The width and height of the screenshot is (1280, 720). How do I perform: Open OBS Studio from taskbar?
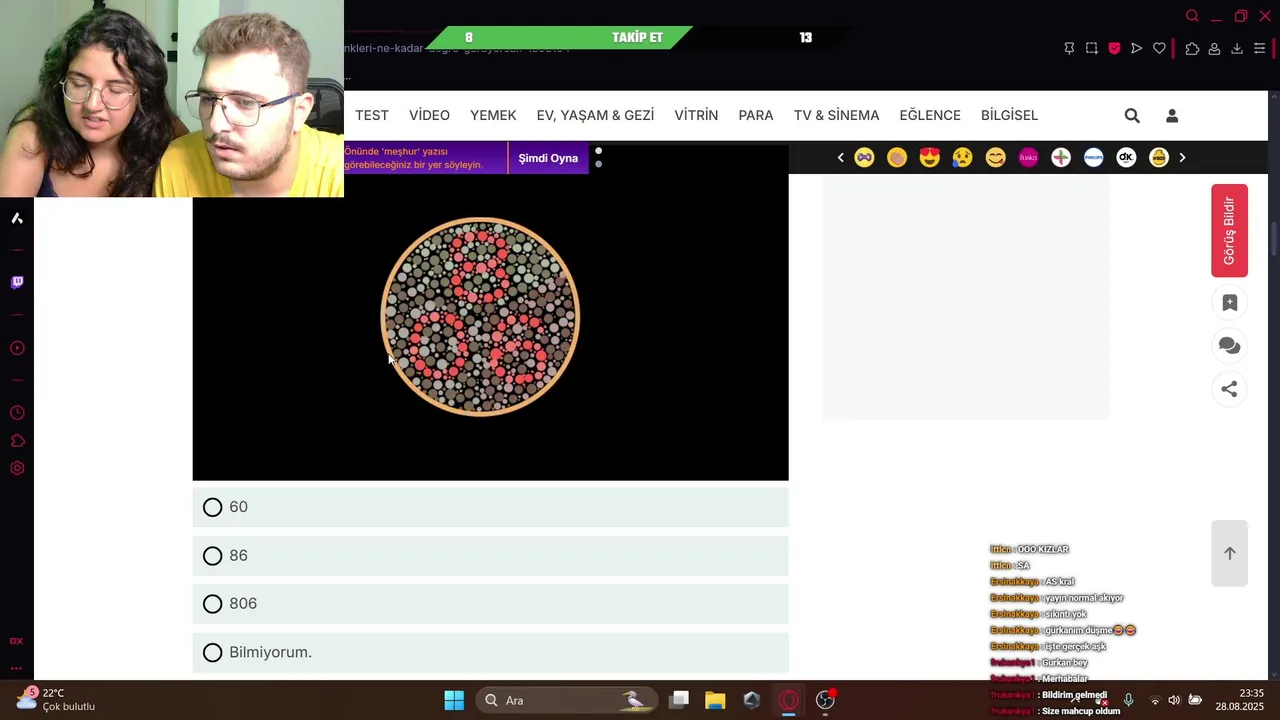[x=826, y=700]
